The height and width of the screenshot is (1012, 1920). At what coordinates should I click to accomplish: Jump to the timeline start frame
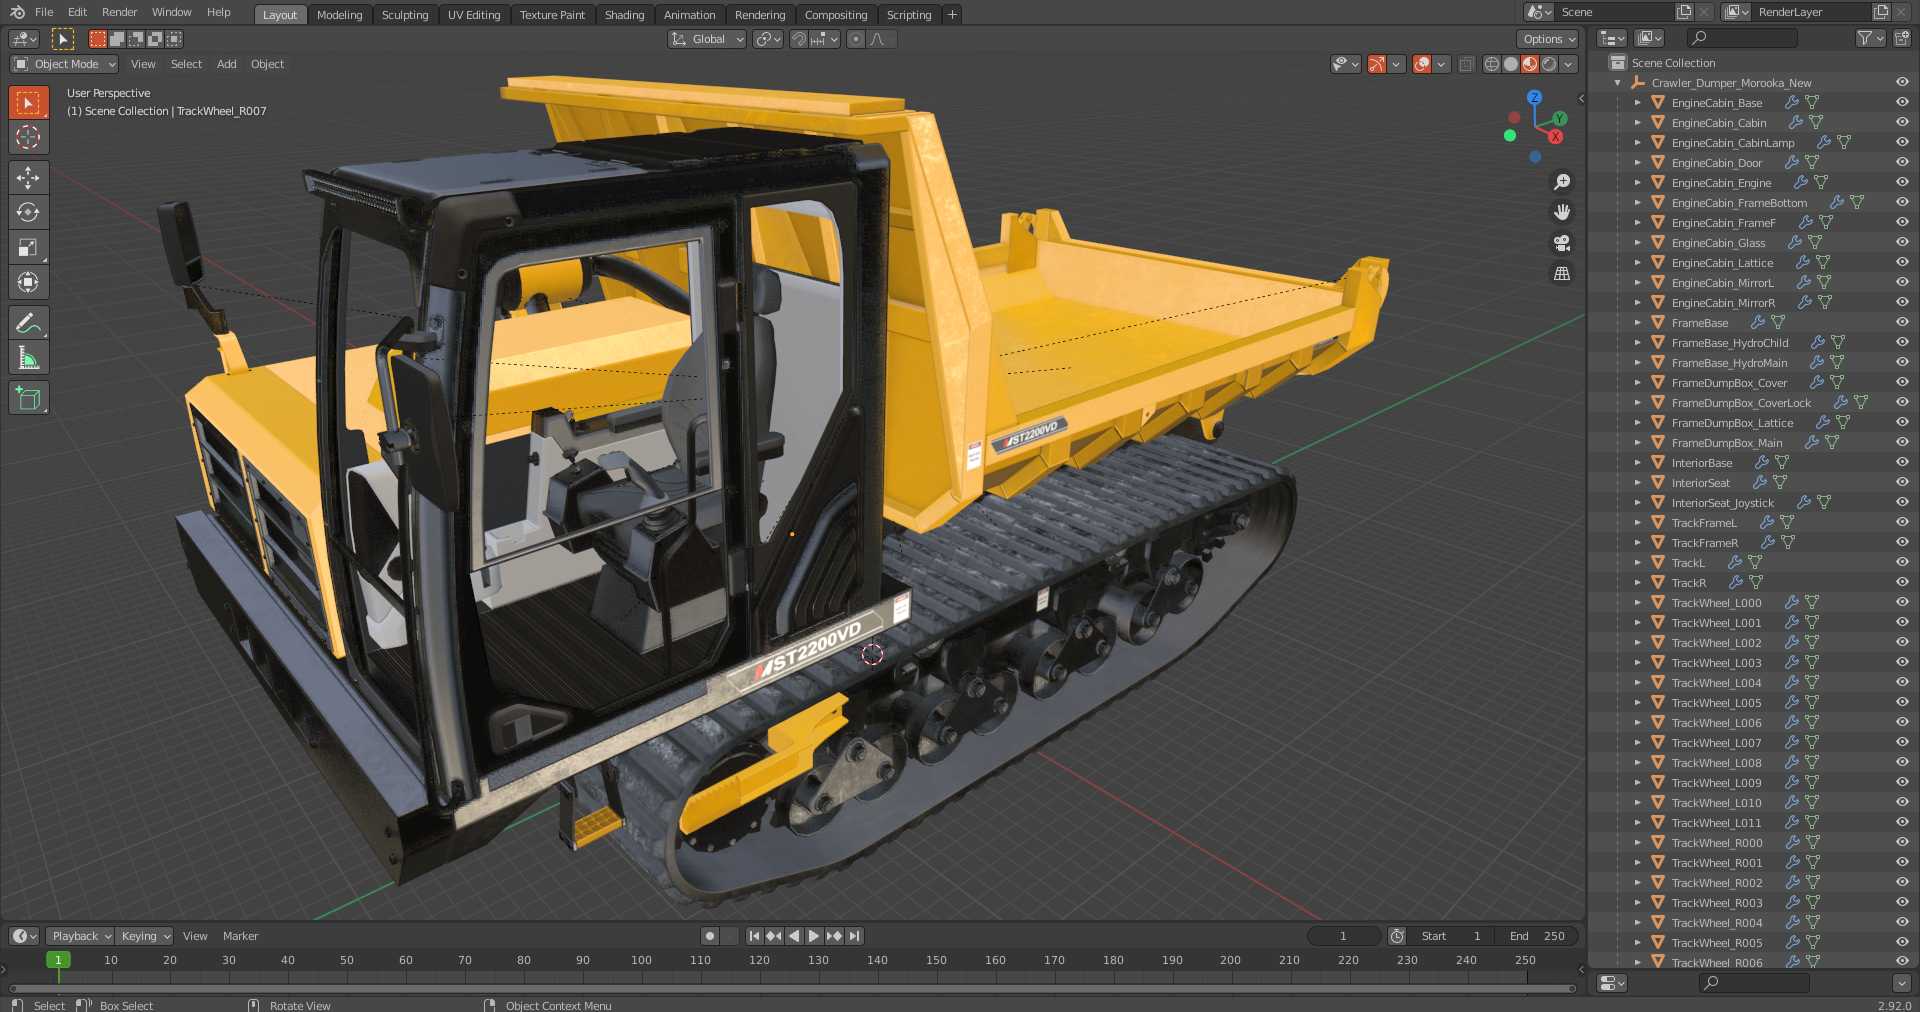[754, 936]
